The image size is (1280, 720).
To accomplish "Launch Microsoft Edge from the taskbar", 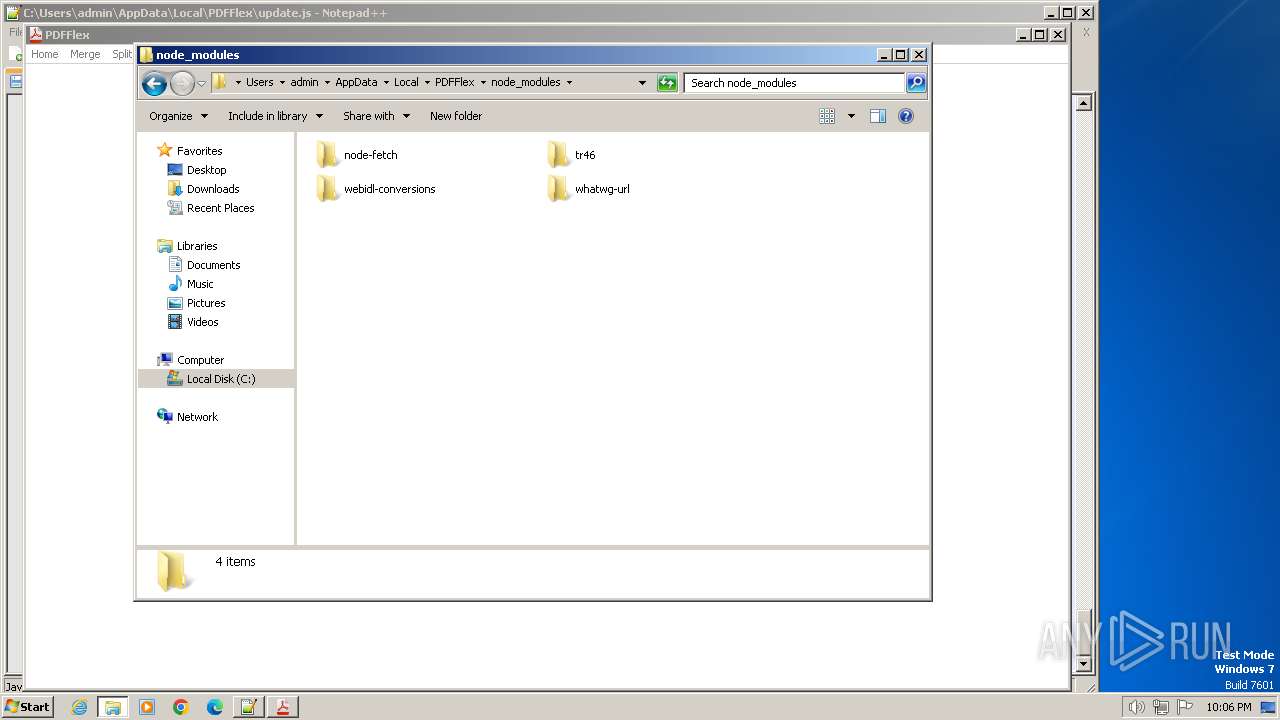I will tap(215, 707).
